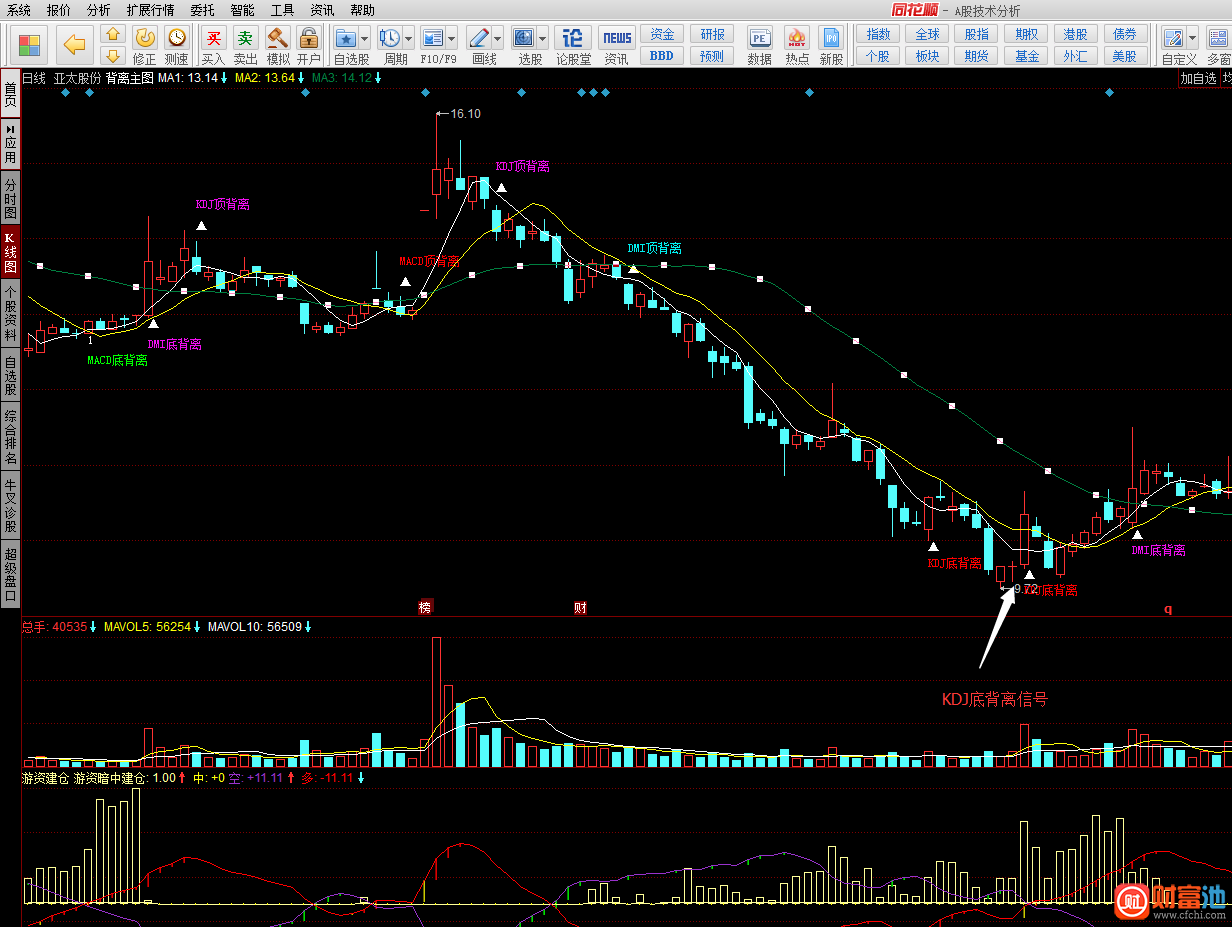
Task: Click the 基金 button
Action: coord(1027,56)
